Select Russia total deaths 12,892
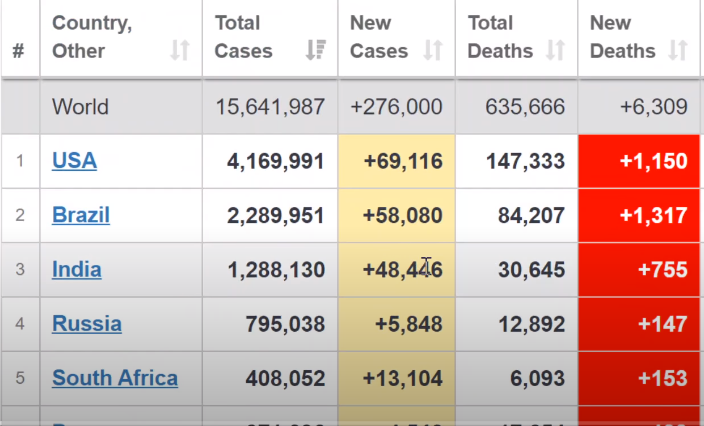Image resolution: width=704 pixels, height=426 pixels. point(532,324)
